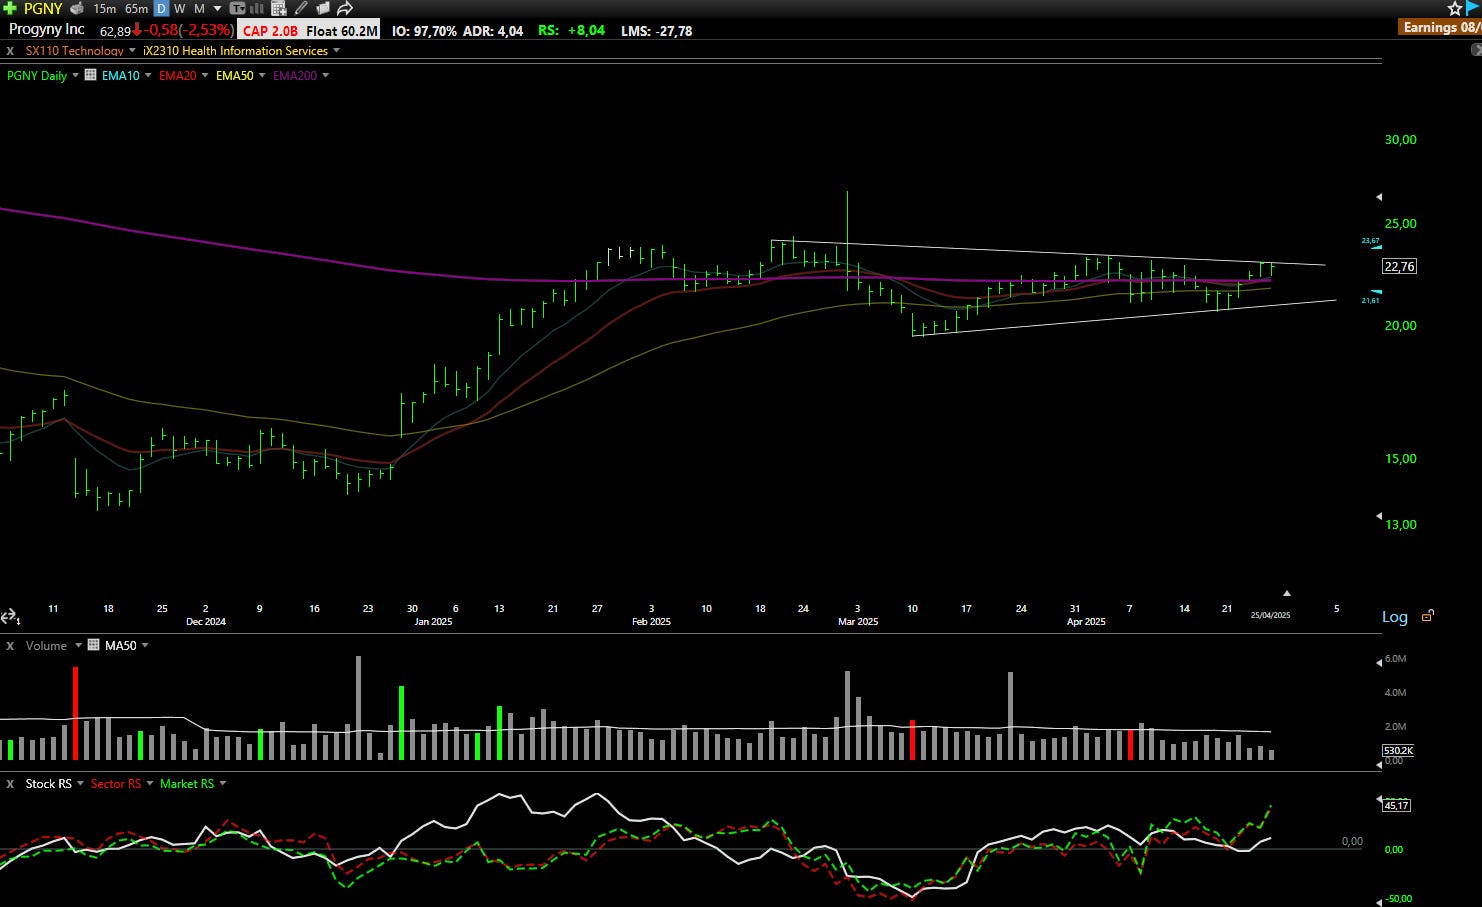Click the CAP 2.0B label
This screenshot has height=907, width=1482.
coord(270,31)
